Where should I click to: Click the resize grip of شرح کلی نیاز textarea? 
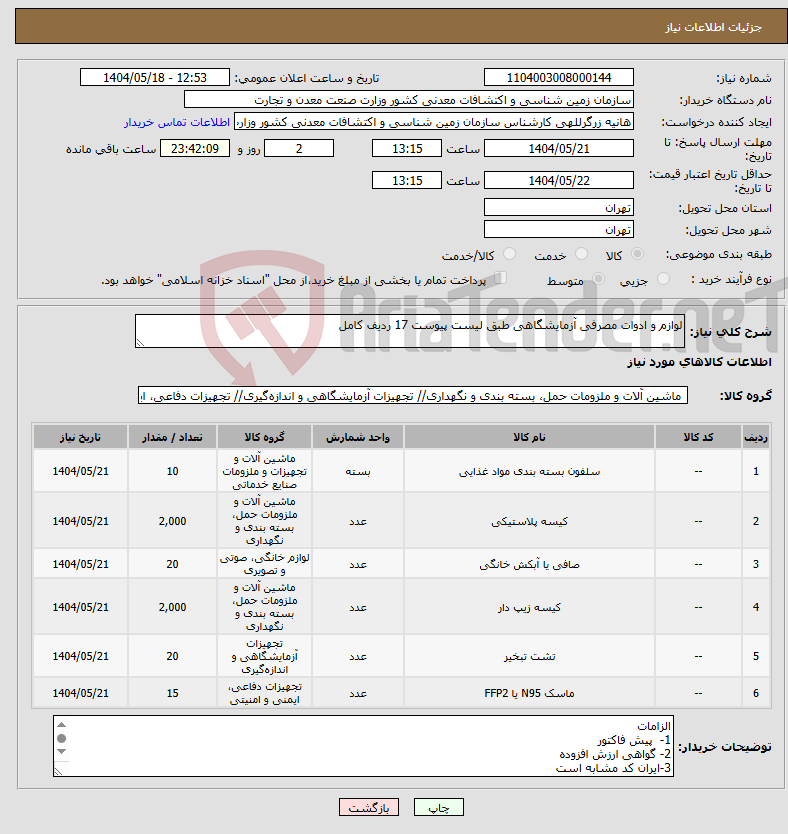[140, 343]
